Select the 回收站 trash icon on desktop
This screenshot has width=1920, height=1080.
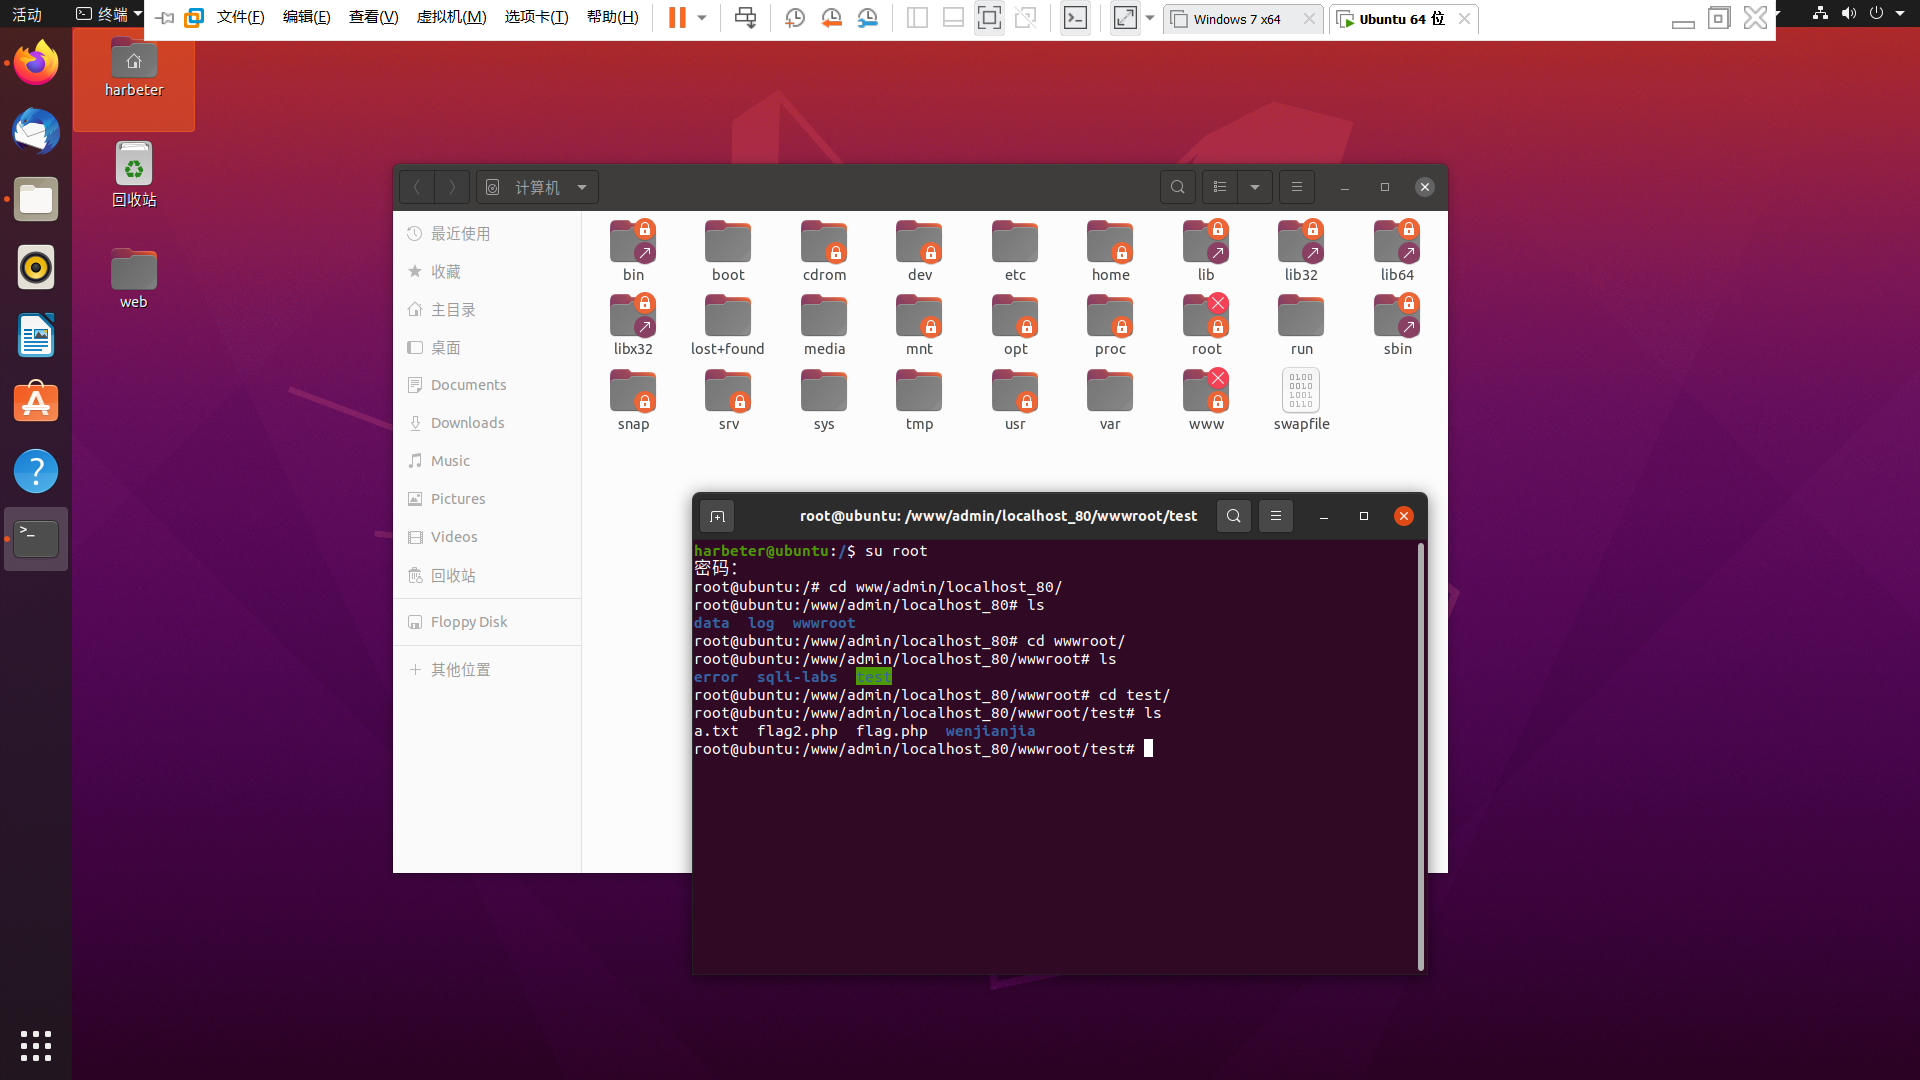click(x=134, y=175)
